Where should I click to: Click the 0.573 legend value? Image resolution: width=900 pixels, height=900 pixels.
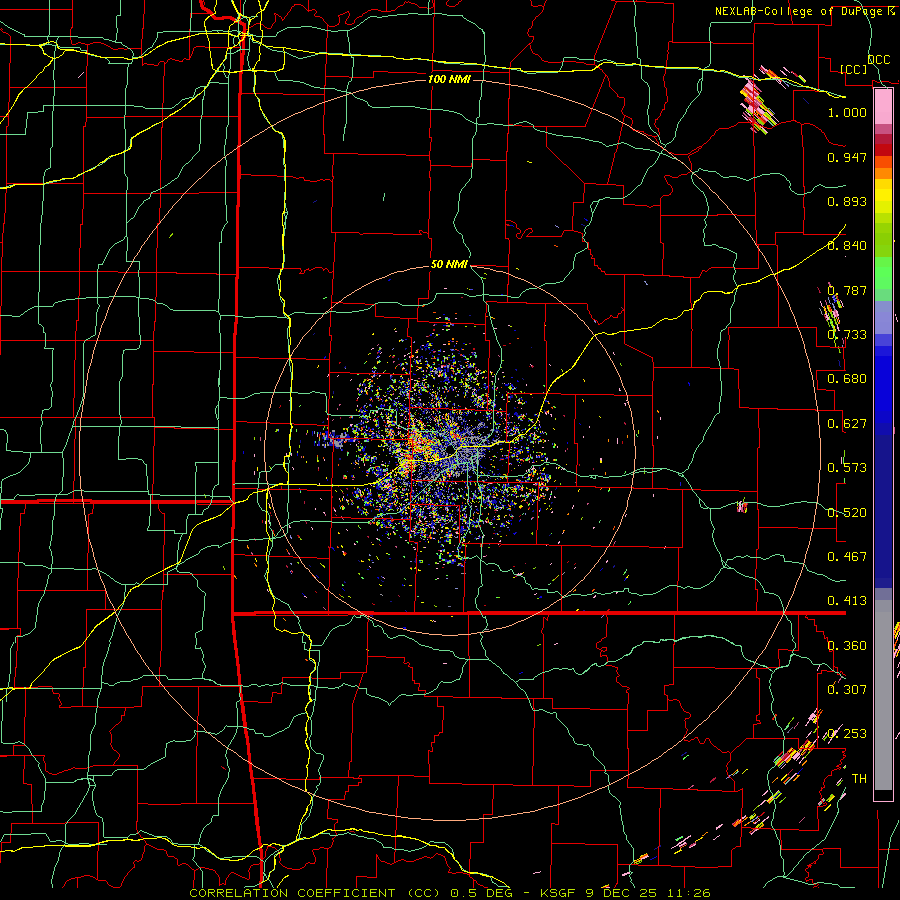pos(847,468)
